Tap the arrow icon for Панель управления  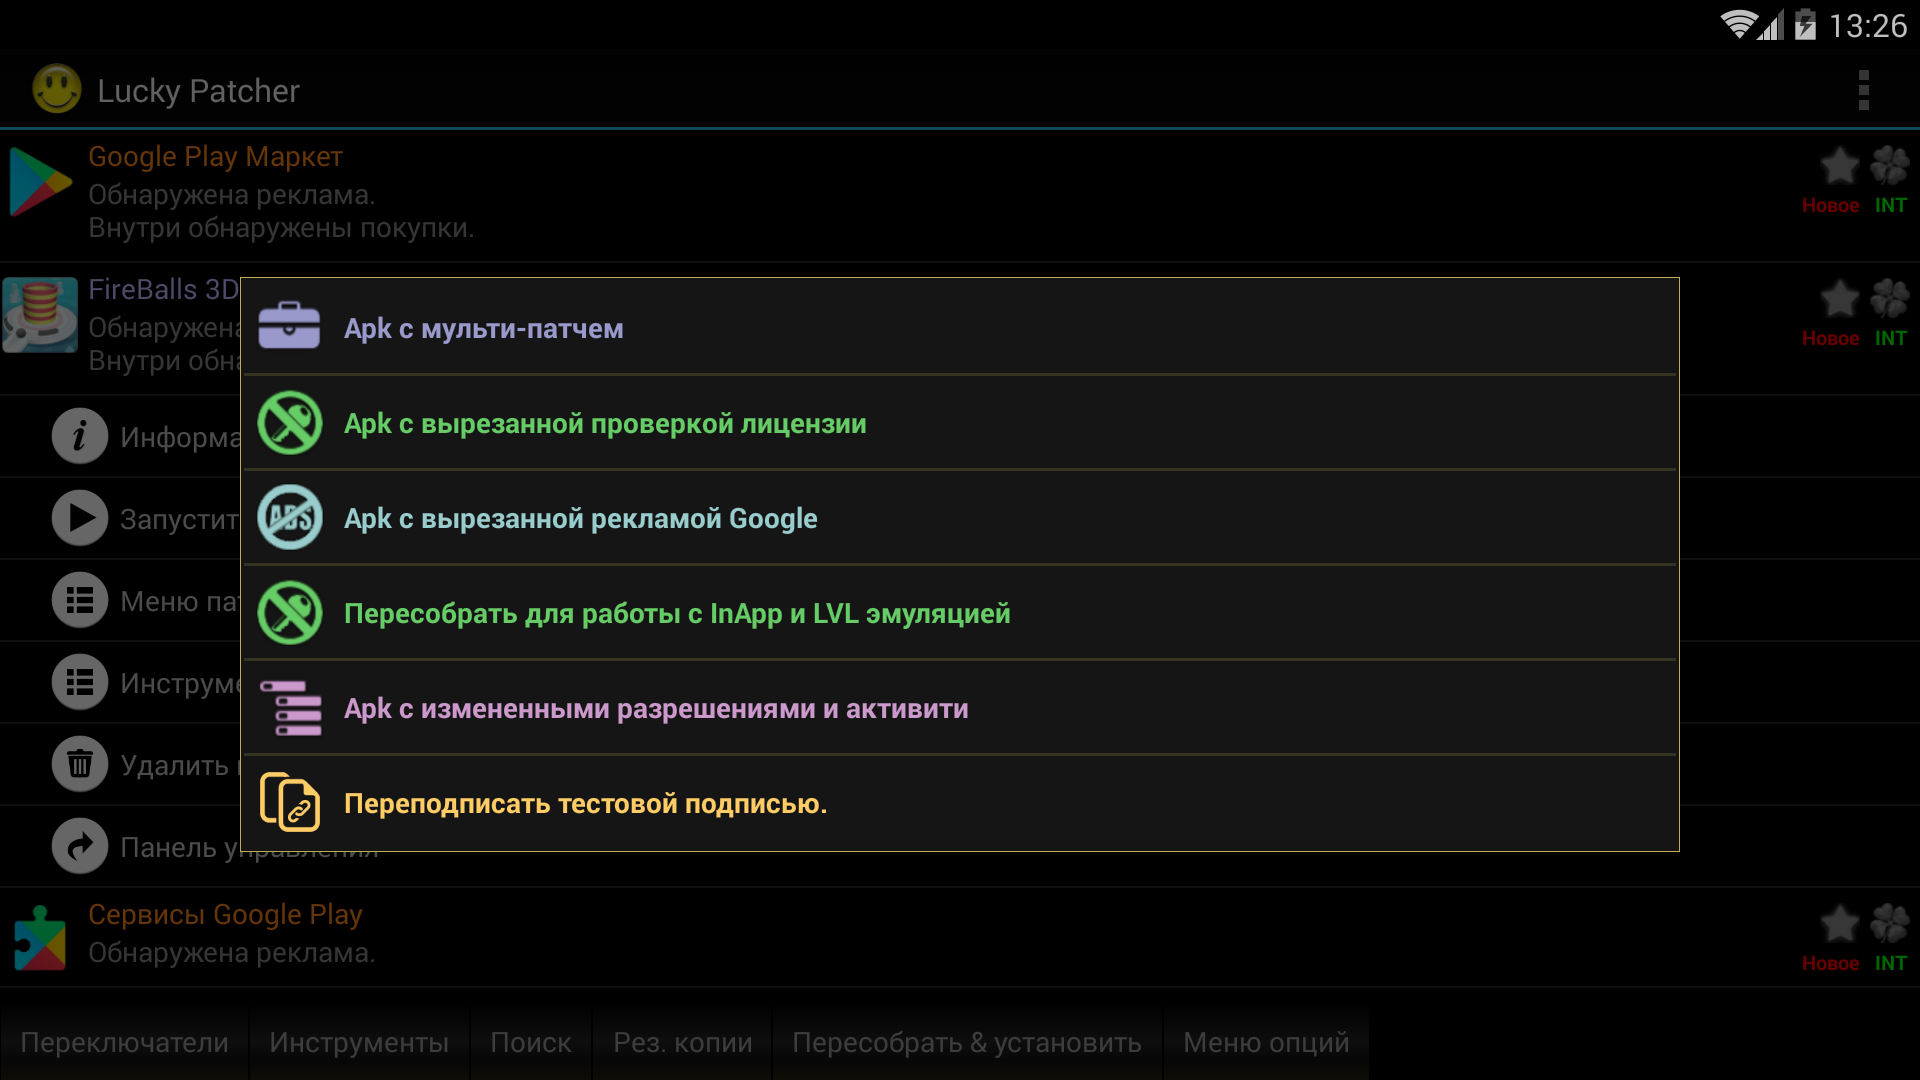tap(80, 846)
